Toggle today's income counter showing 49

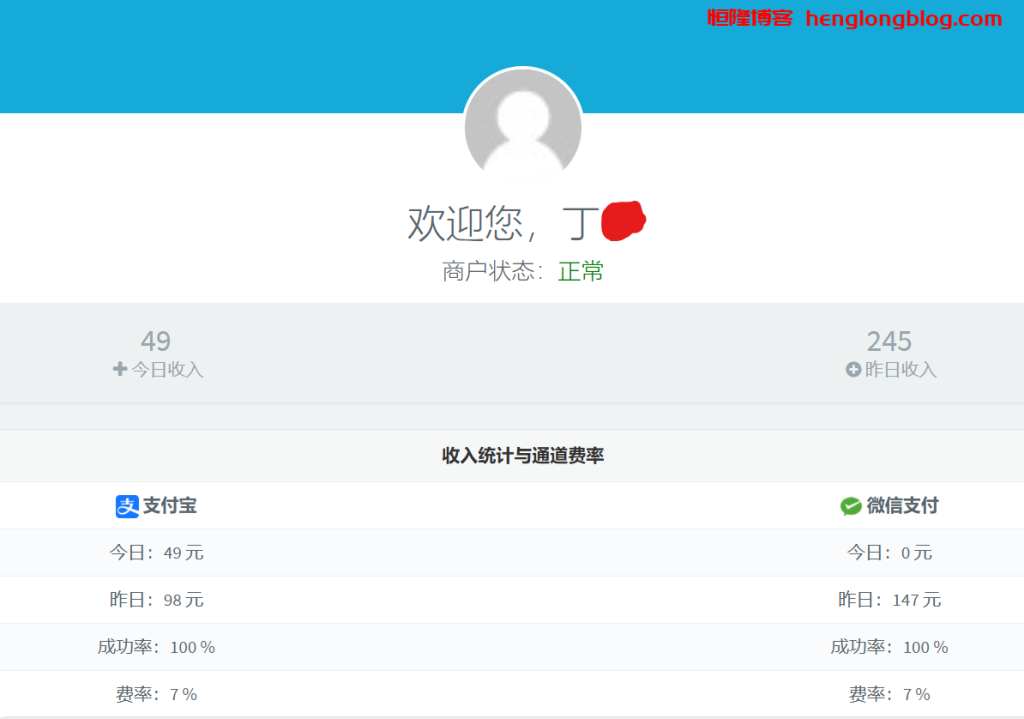point(157,341)
